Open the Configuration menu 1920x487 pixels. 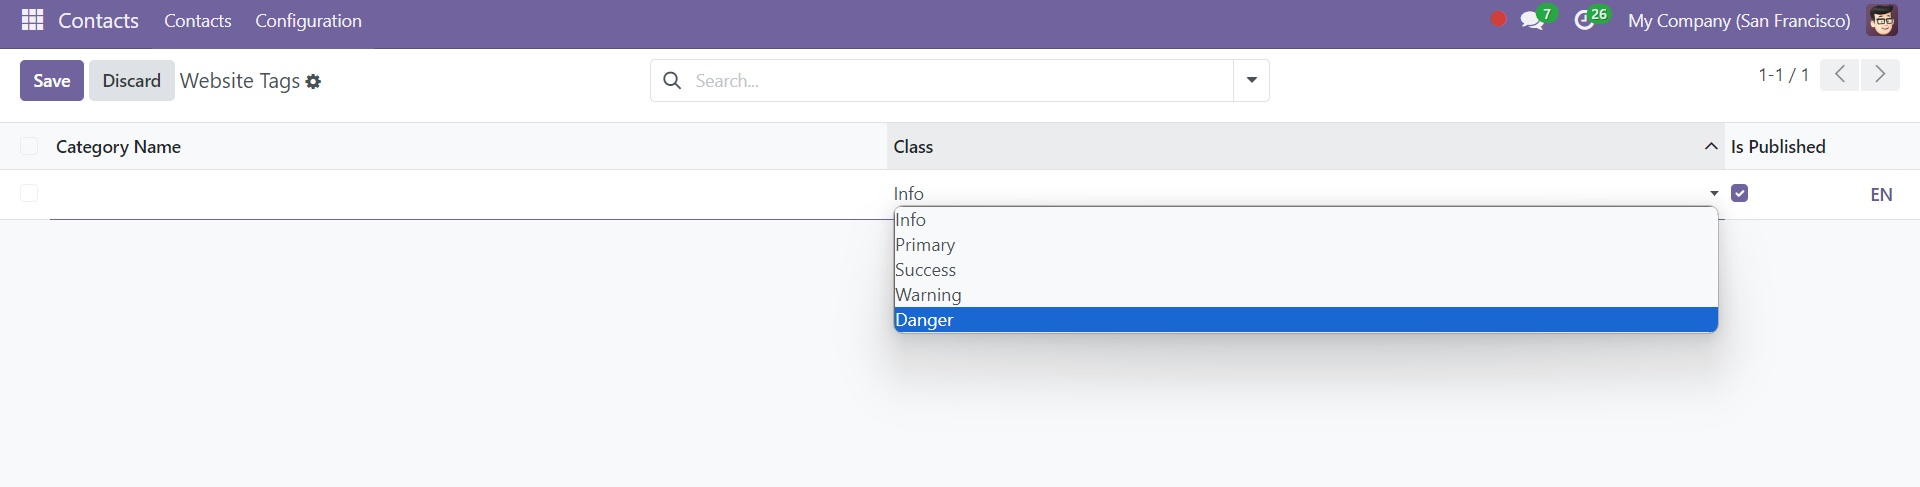308,21
